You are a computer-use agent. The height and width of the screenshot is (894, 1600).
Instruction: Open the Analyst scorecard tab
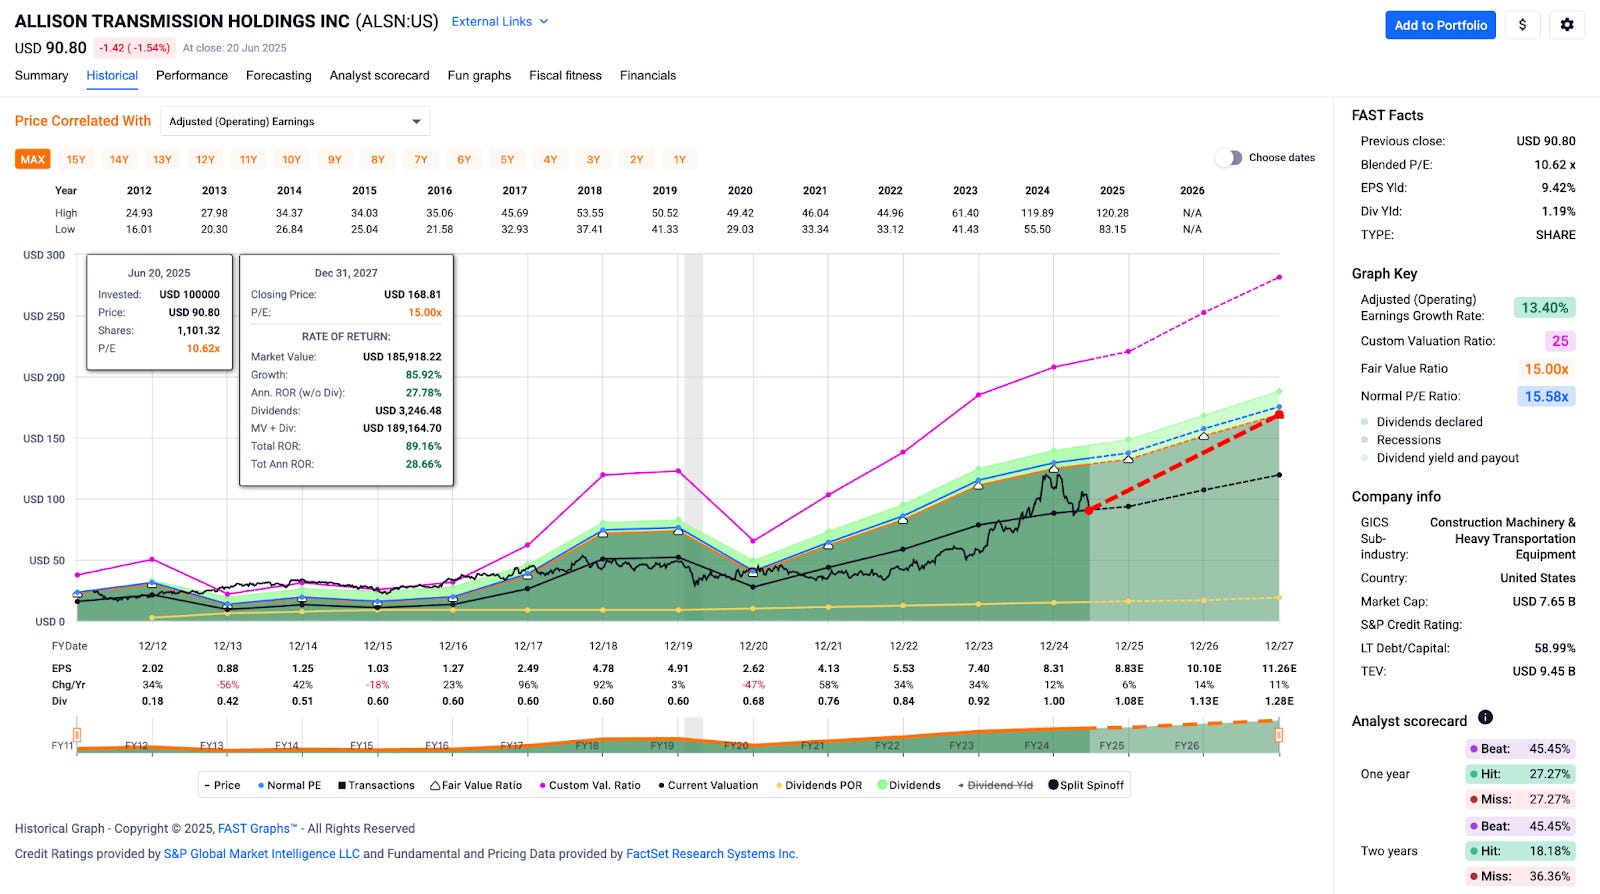point(380,75)
